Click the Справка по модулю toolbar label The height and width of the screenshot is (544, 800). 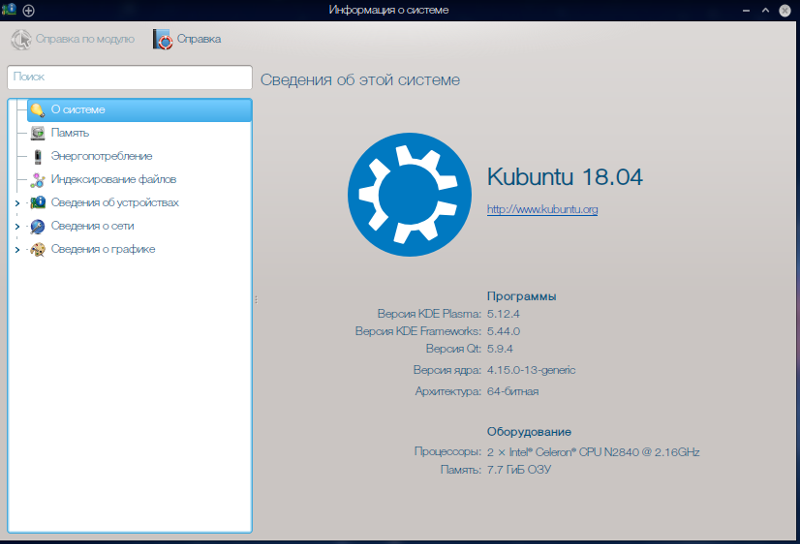tap(85, 39)
